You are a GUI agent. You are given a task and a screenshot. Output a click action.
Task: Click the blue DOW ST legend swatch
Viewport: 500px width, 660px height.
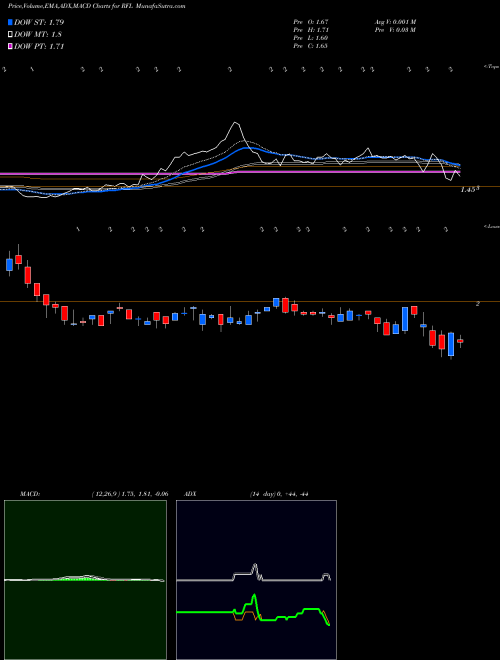[10, 22]
